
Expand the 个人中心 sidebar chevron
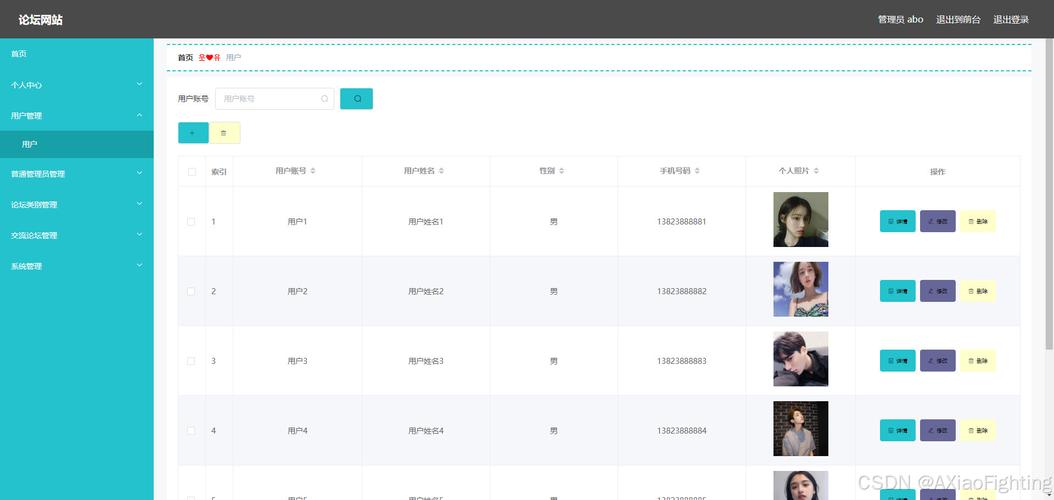[x=139, y=85]
